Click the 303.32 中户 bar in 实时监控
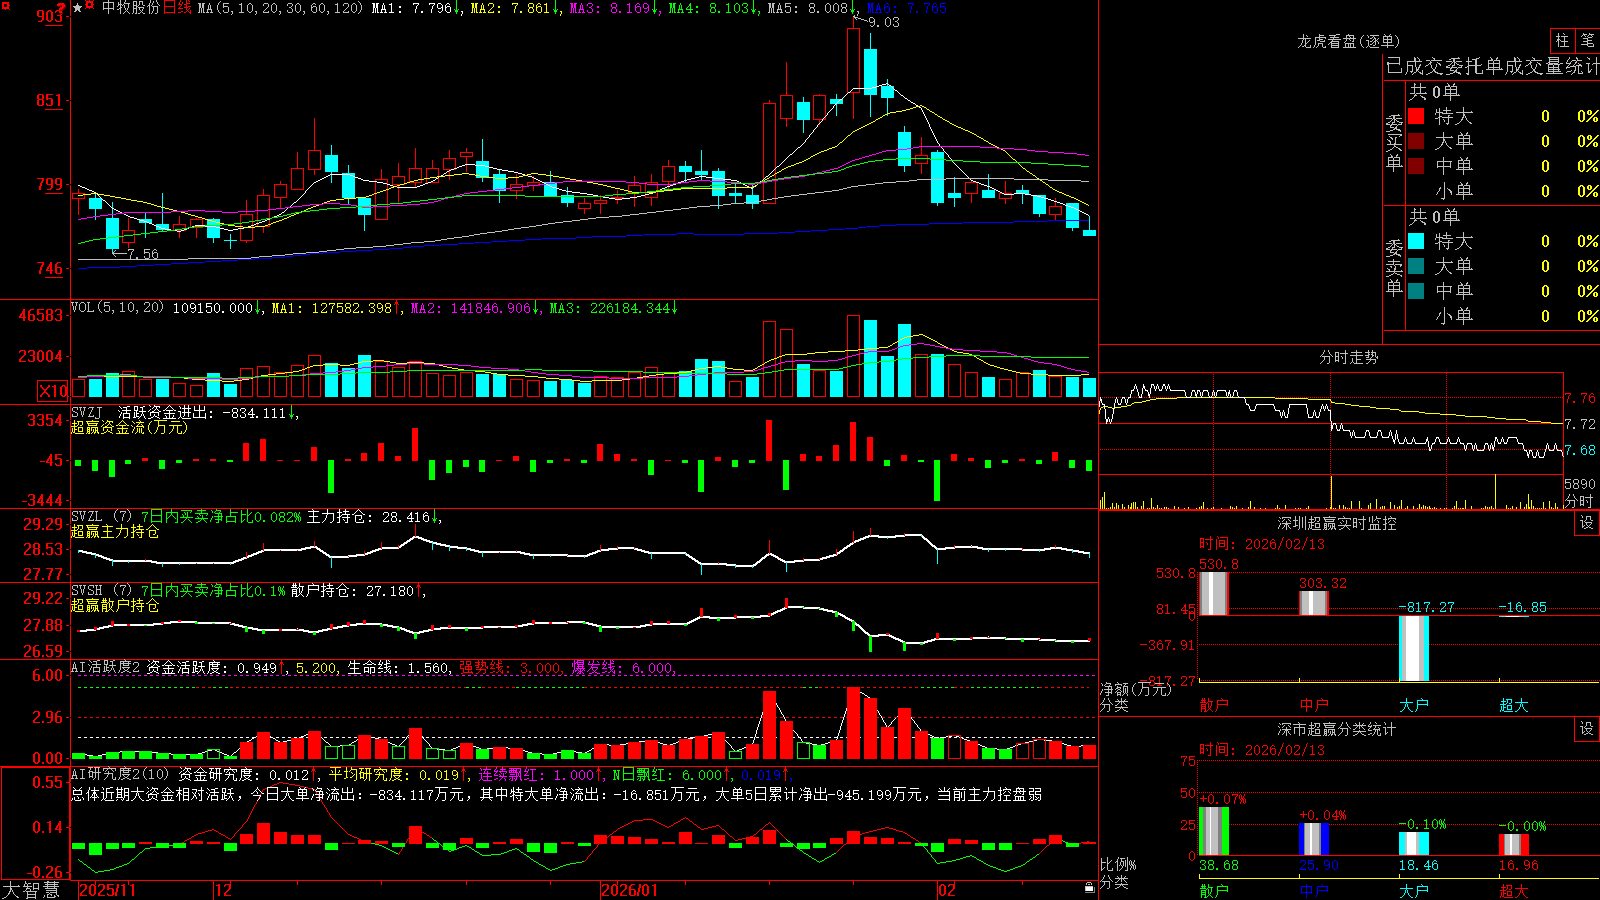 coord(1314,603)
